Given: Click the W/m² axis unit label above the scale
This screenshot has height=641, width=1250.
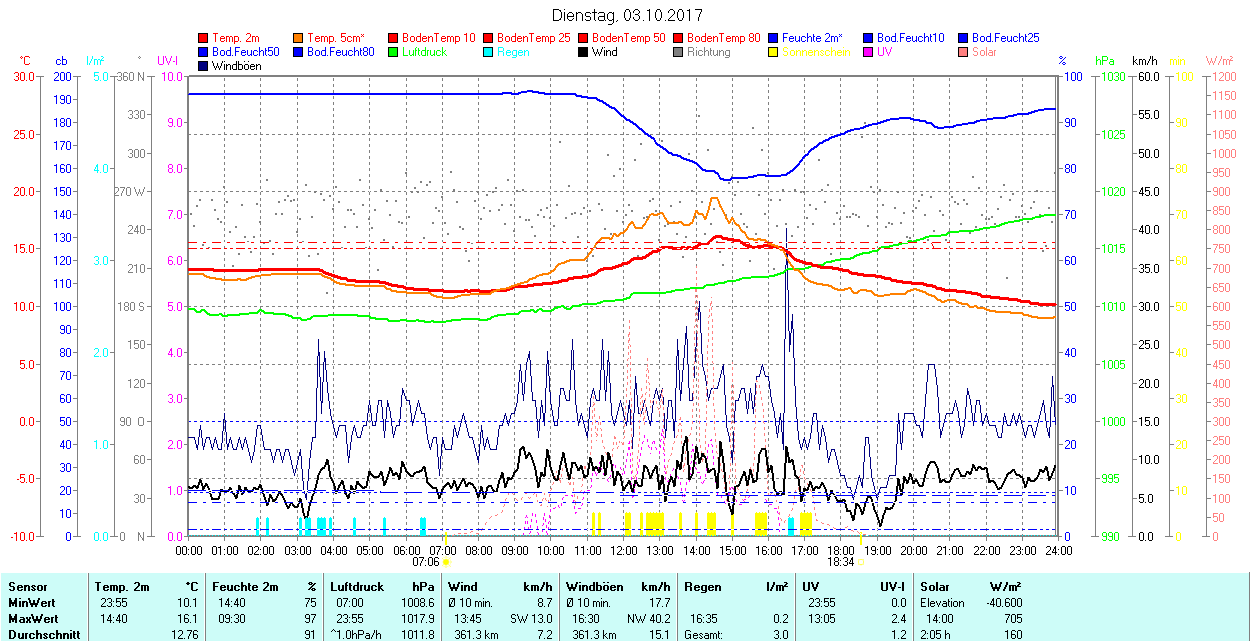Looking at the screenshot, I should (1221, 61).
